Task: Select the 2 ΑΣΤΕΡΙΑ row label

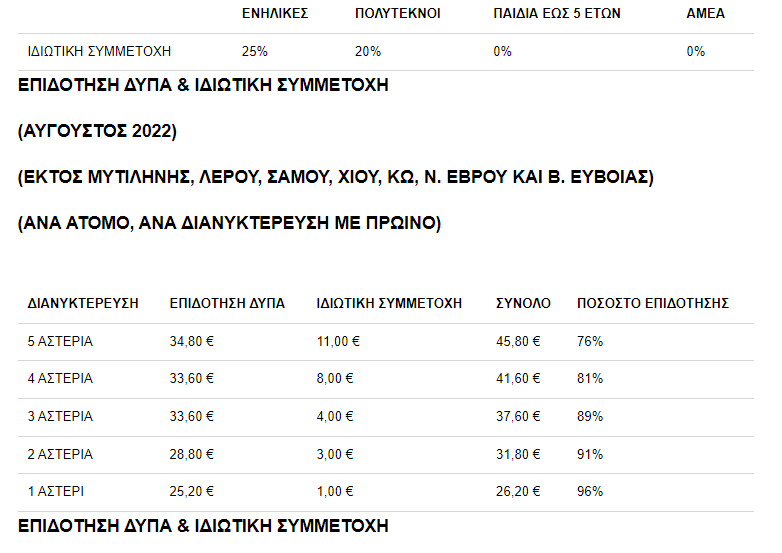Action: click(x=60, y=455)
